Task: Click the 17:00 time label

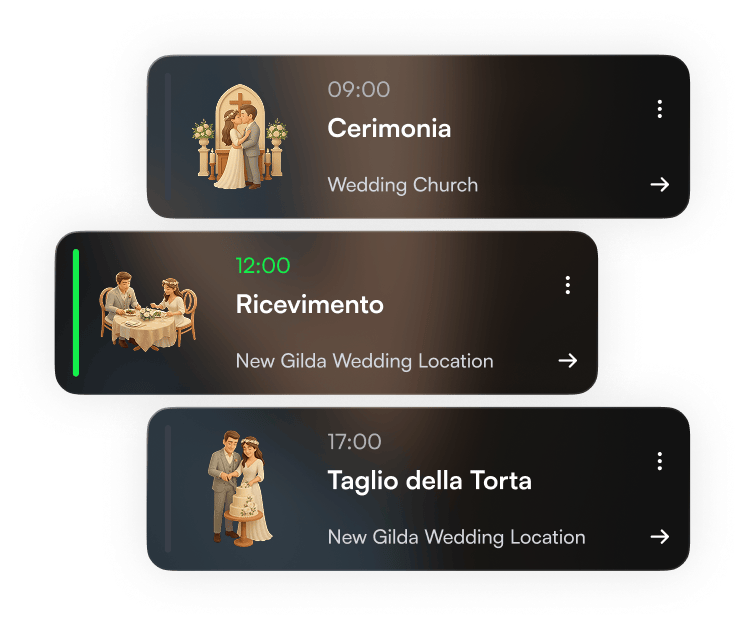Action: (x=354, y=442)
